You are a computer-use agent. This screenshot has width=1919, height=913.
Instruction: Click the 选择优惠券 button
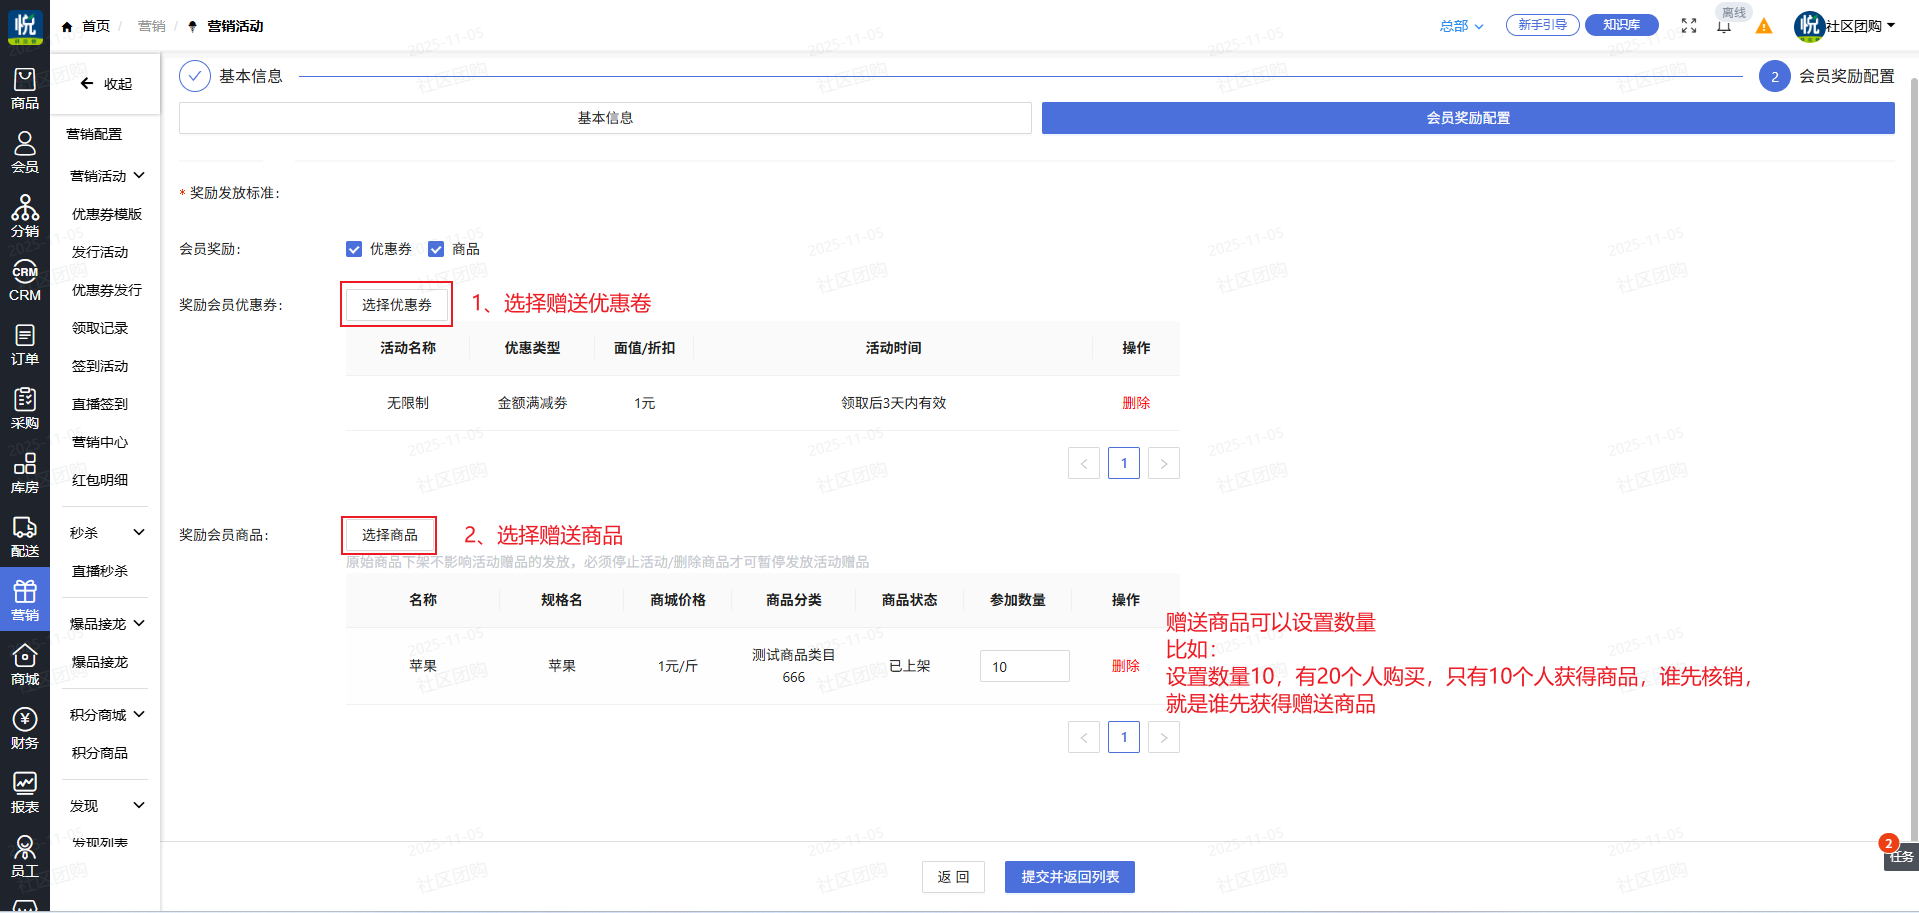[x=397, y=305]
